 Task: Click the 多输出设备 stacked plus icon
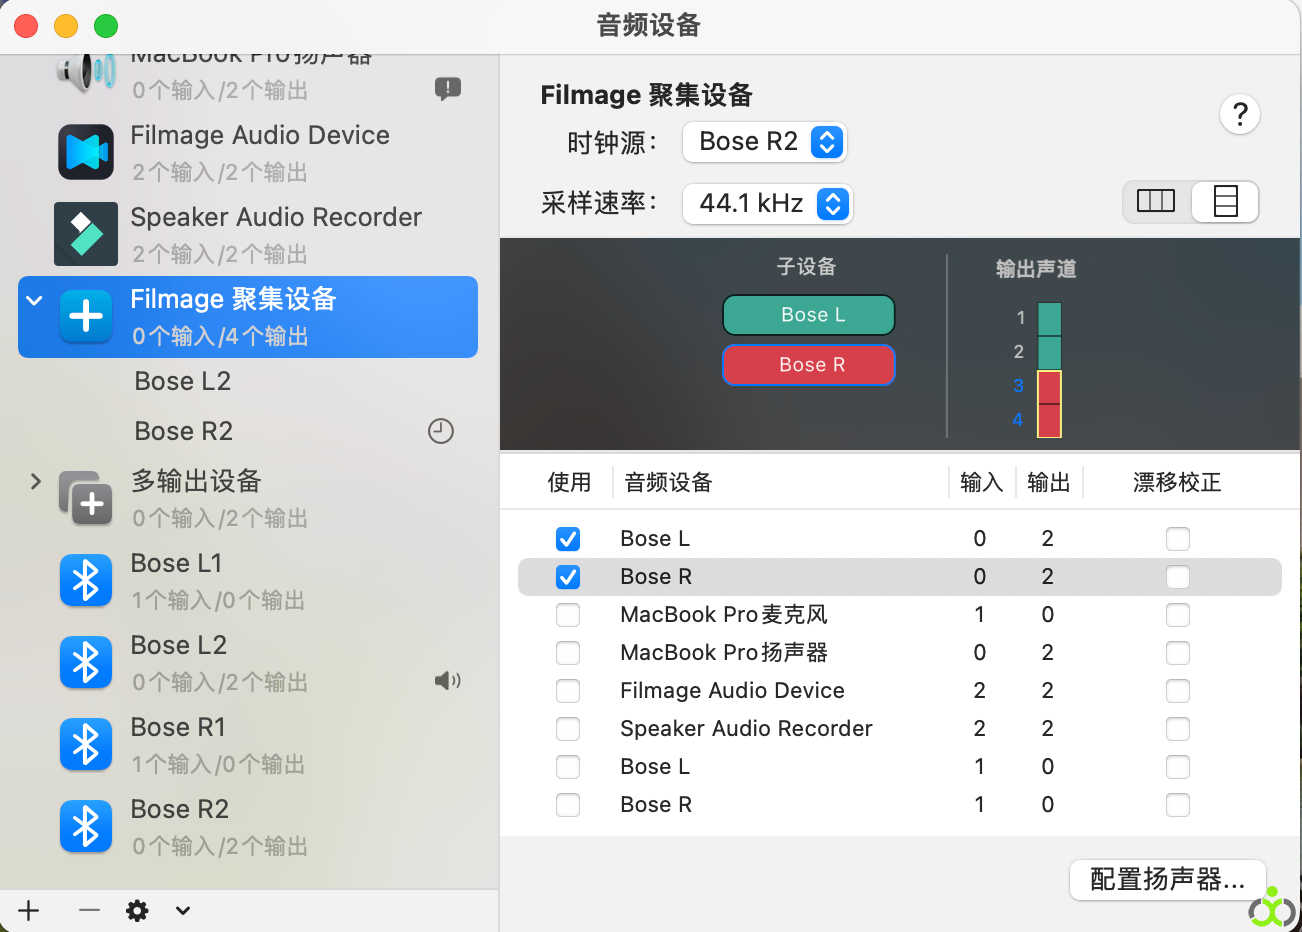[x=86, y=498]
